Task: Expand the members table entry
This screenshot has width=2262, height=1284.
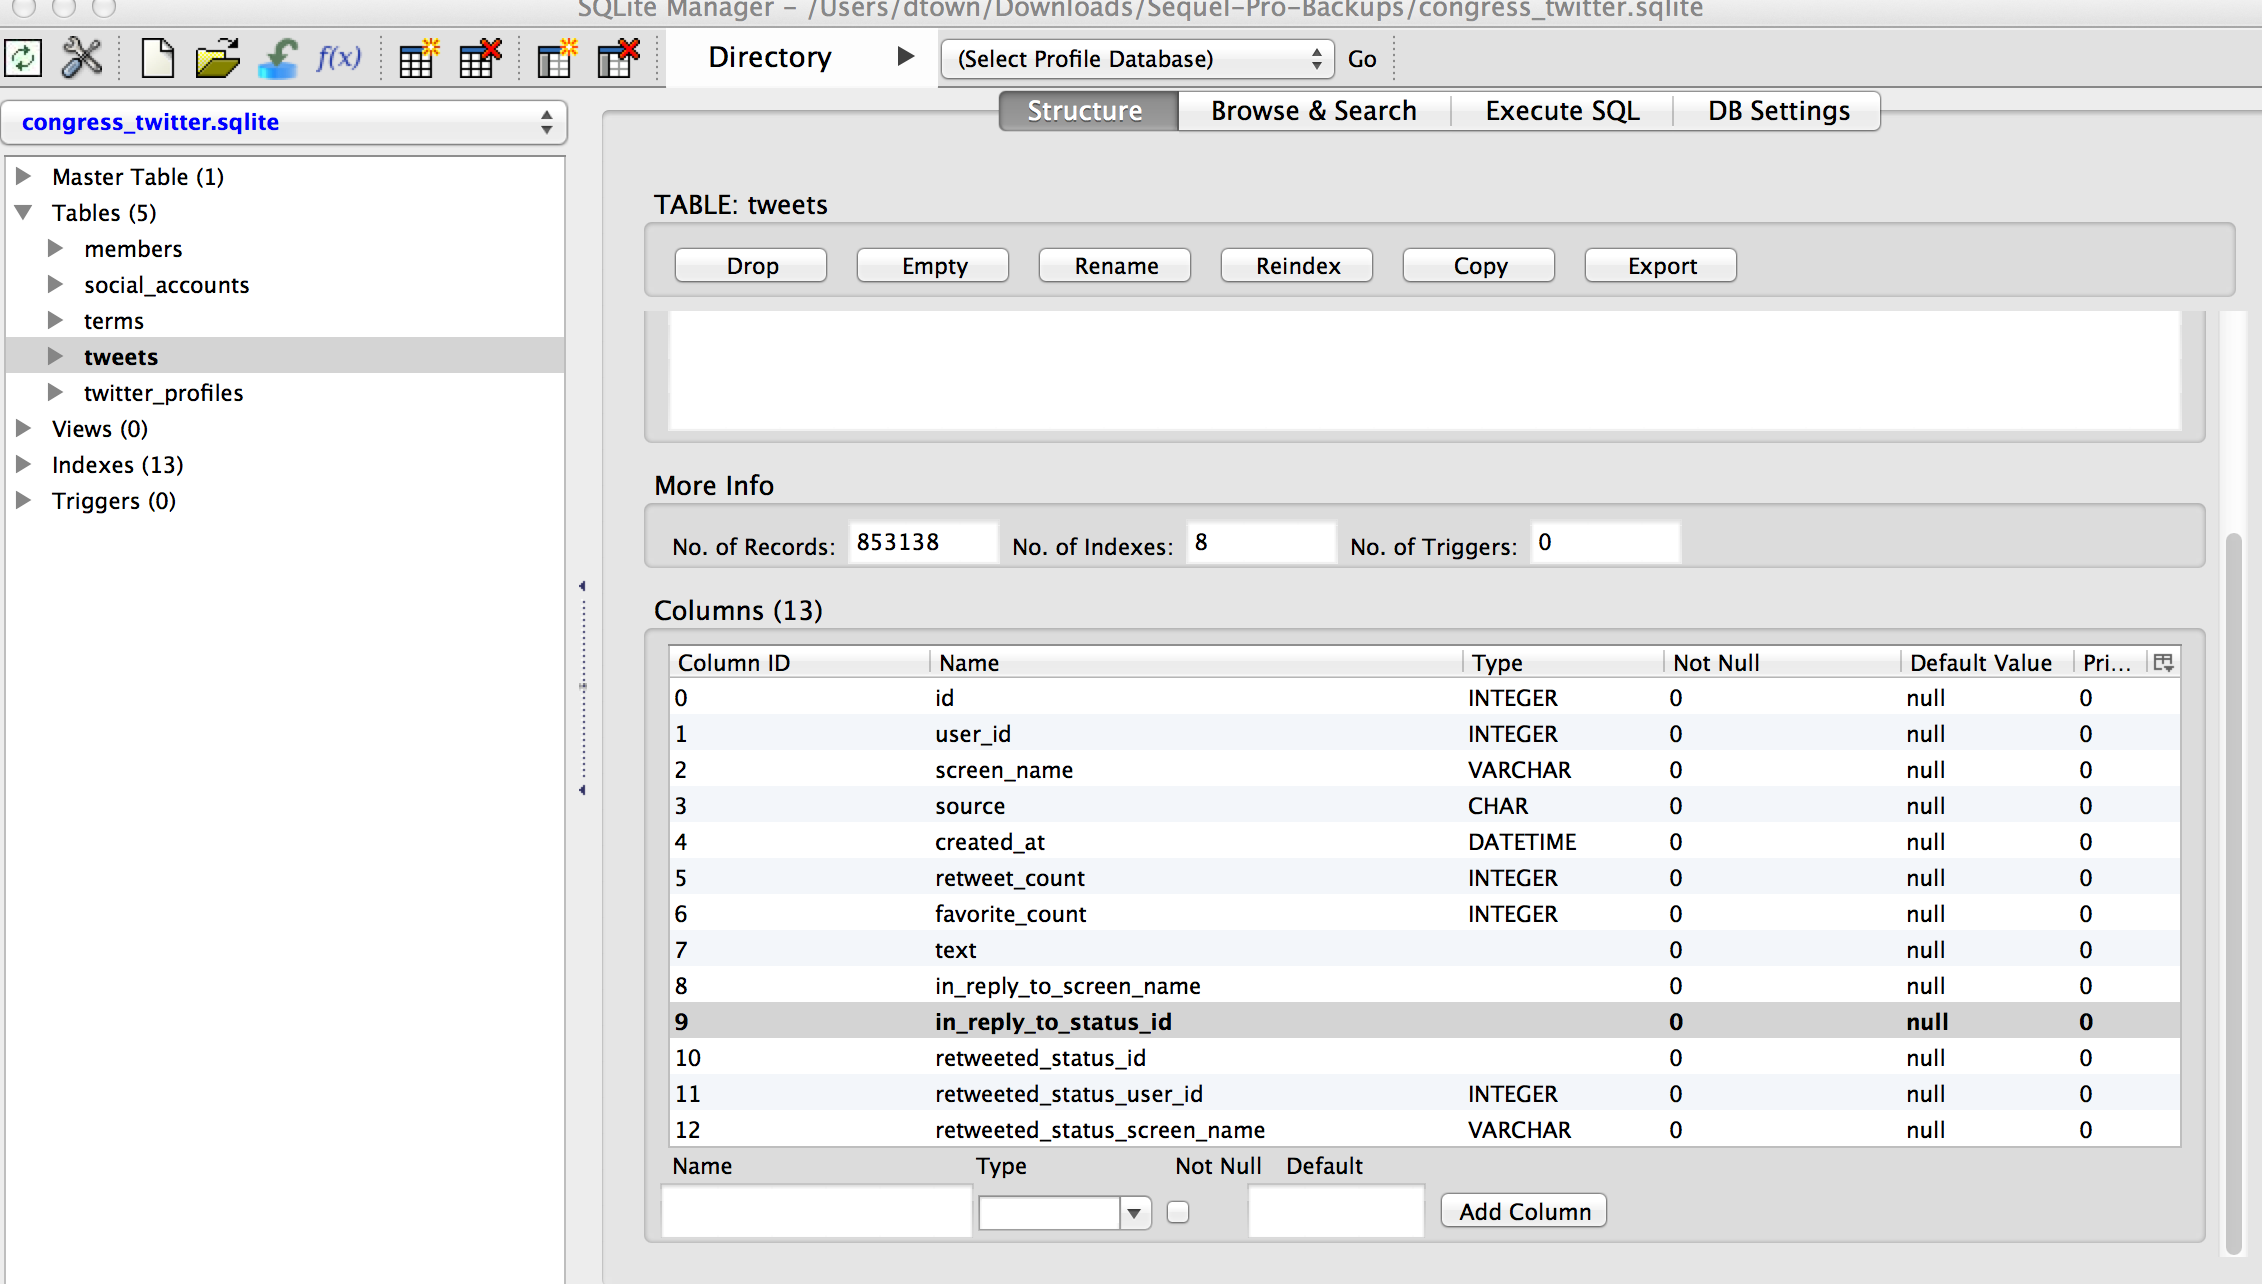Action: click(x=55, y=248)
